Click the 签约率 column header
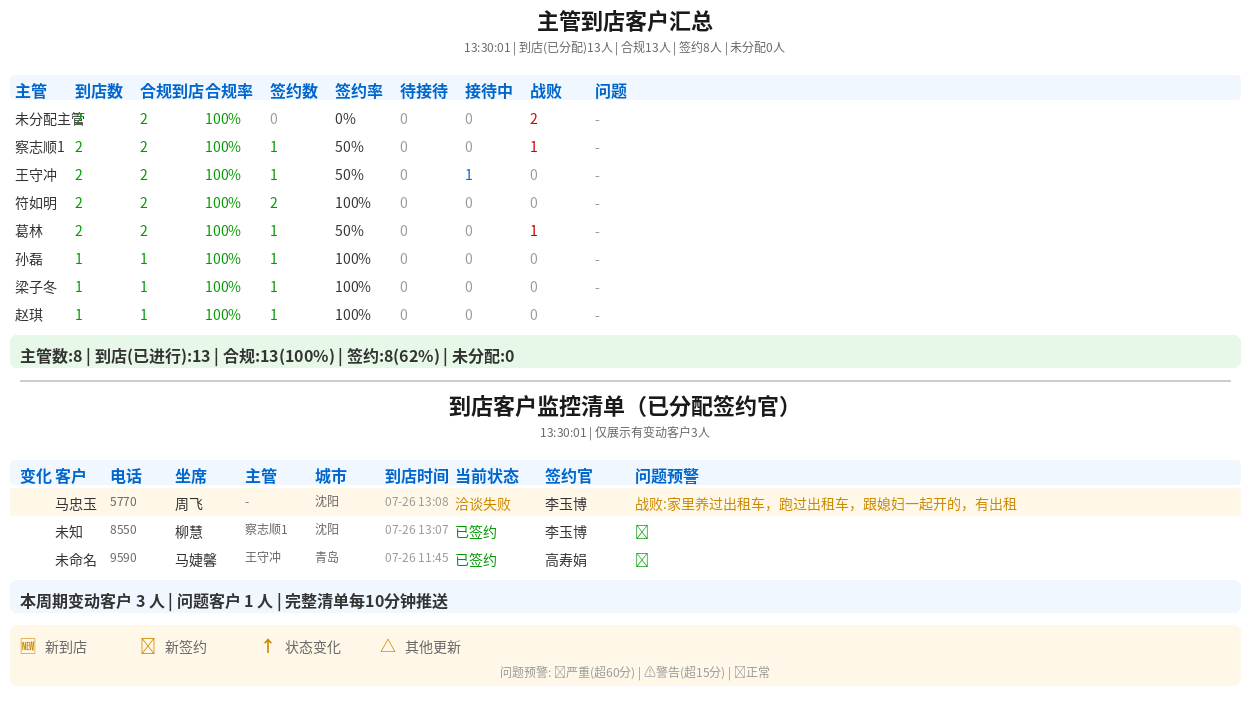1250x728 pixels. pos(359,91)
